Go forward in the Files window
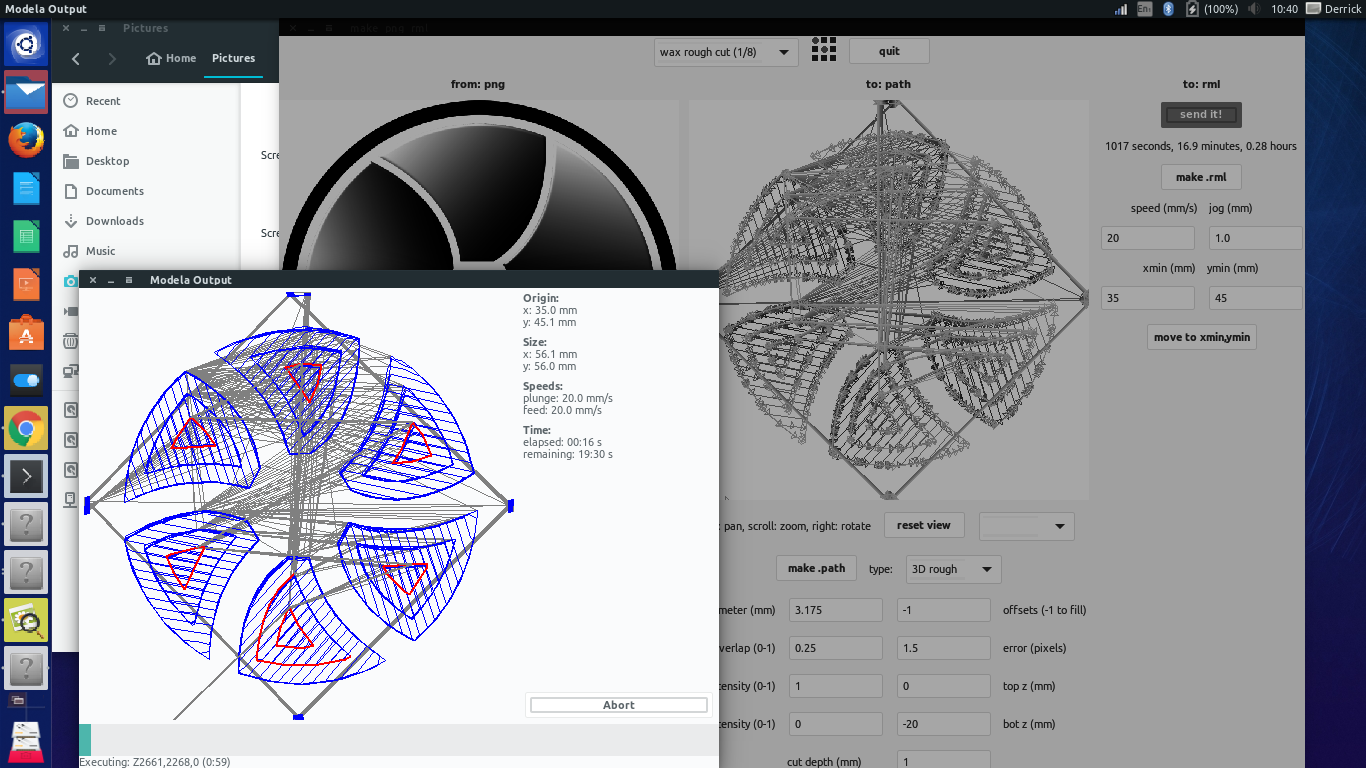 112,59
